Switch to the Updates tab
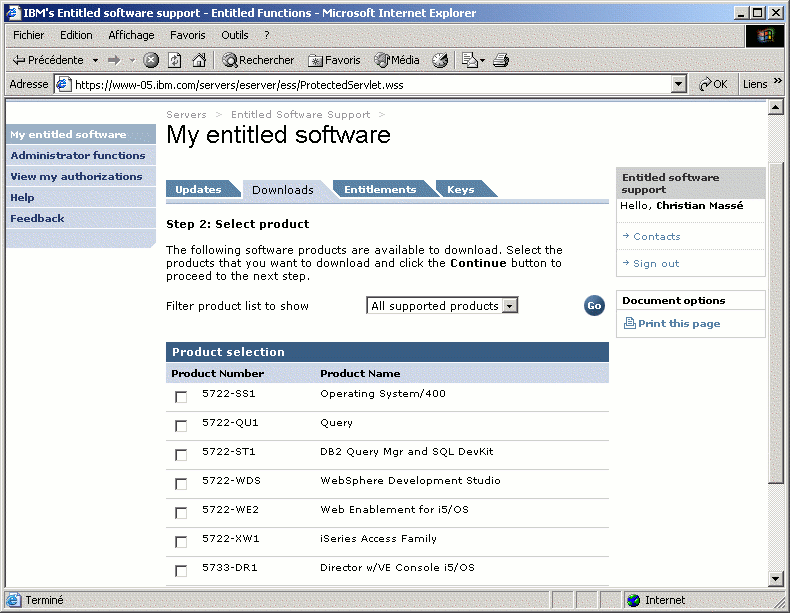 (x=199, y=189)
